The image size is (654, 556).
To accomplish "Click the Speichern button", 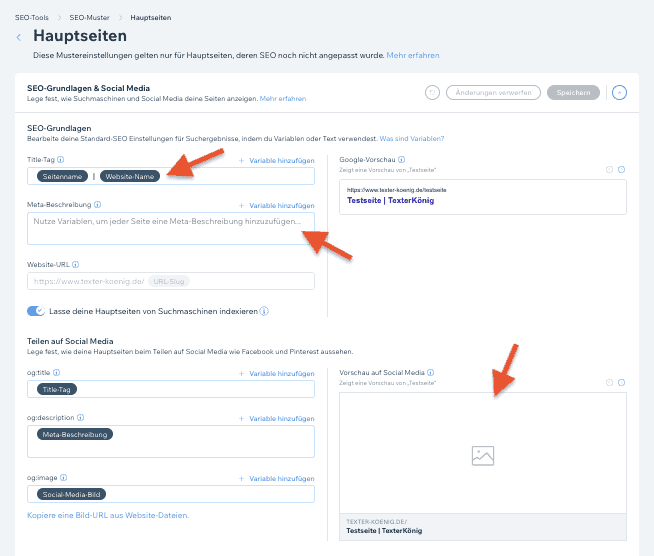I will click(x=573, y=92).
